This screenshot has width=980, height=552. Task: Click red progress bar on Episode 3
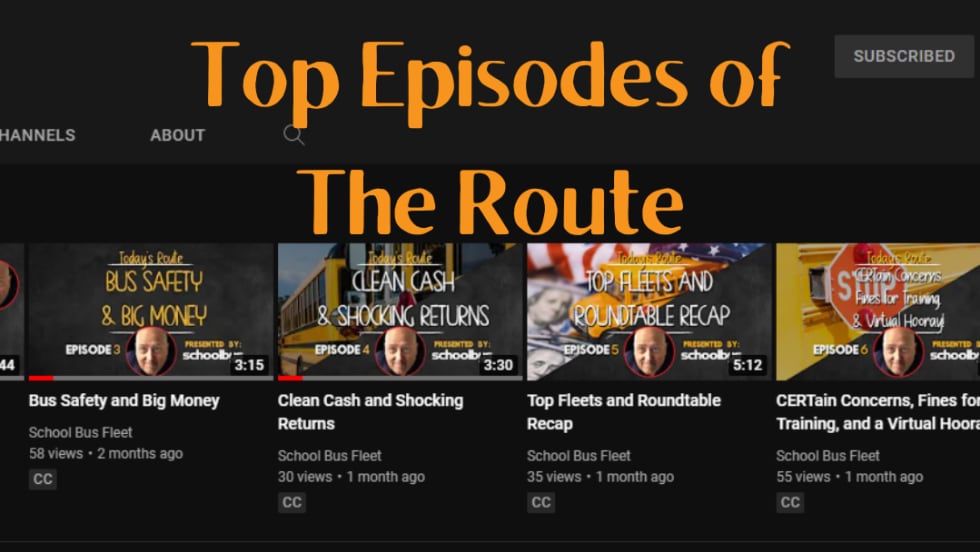tap(41, 378)
